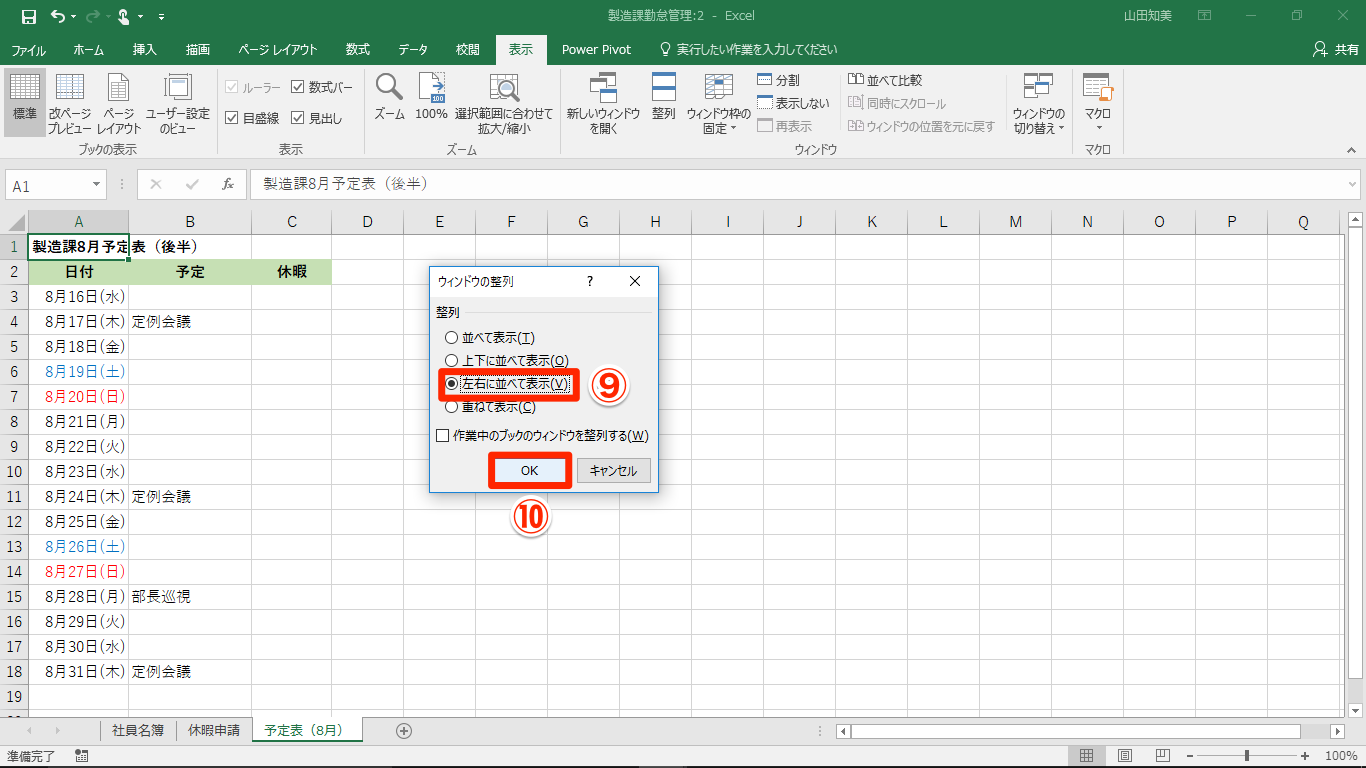Select the Normal (標準) view icon

click(25, 103)
